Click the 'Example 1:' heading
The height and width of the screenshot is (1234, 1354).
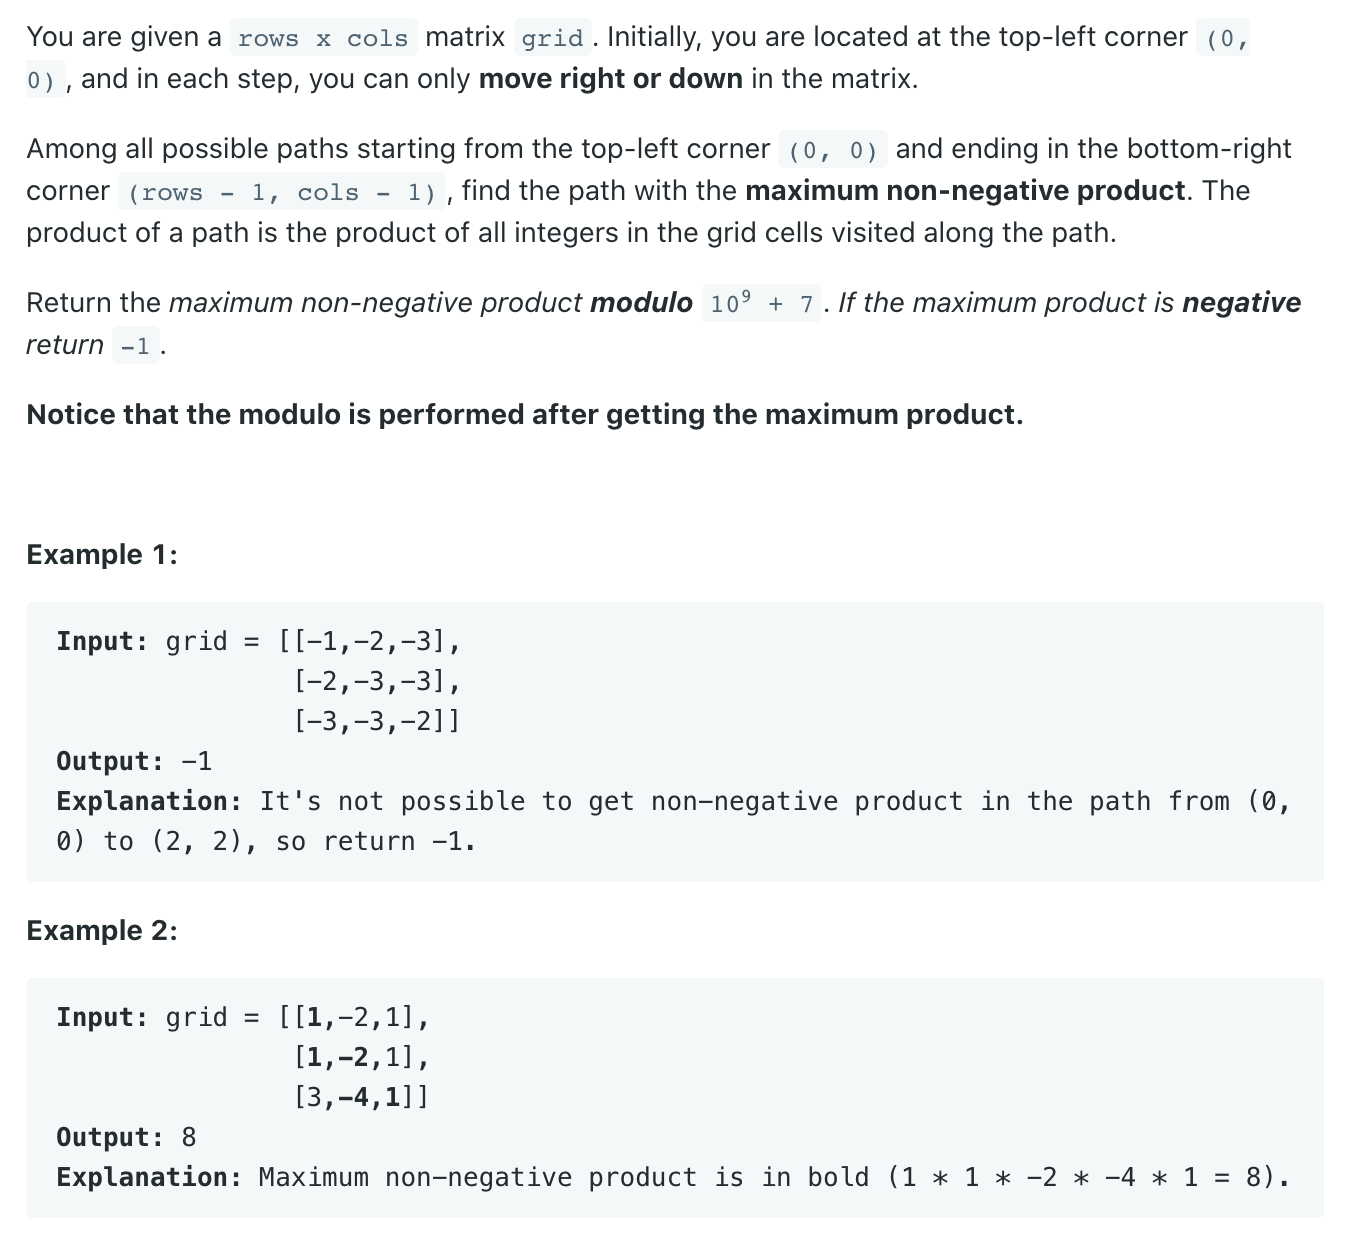102,554
